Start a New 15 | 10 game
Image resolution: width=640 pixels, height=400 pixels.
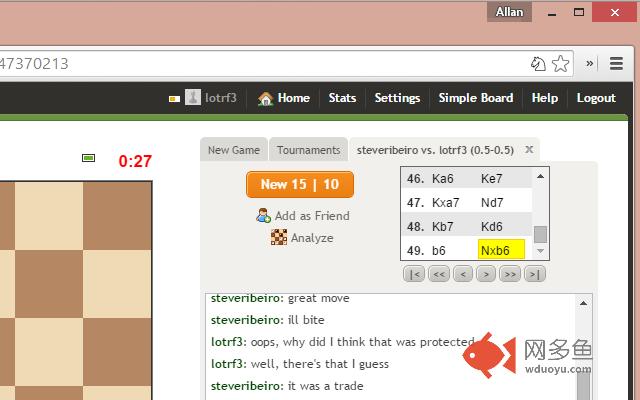coord(300,184)
